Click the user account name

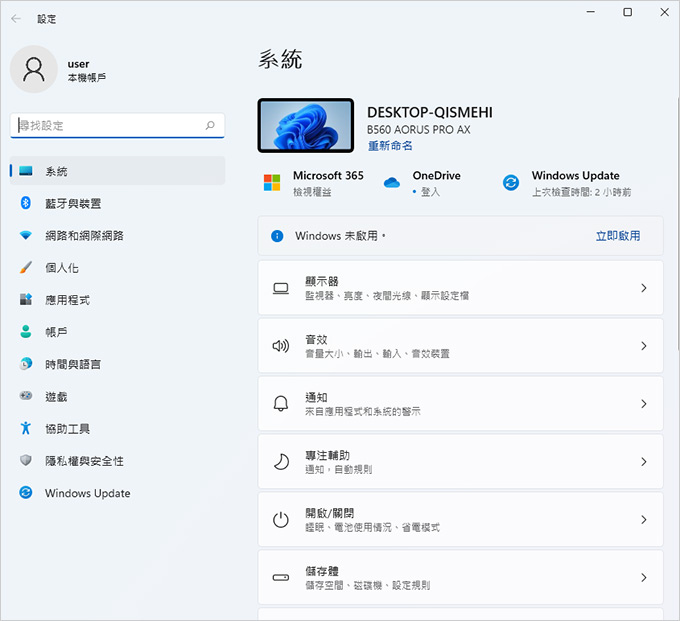tap(78, 64)
